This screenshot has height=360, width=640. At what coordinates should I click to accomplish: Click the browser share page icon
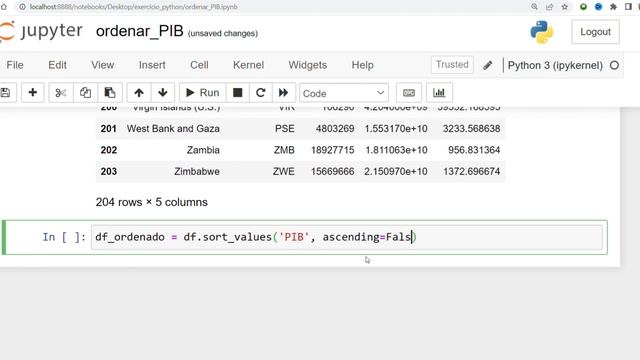point(549,7)
